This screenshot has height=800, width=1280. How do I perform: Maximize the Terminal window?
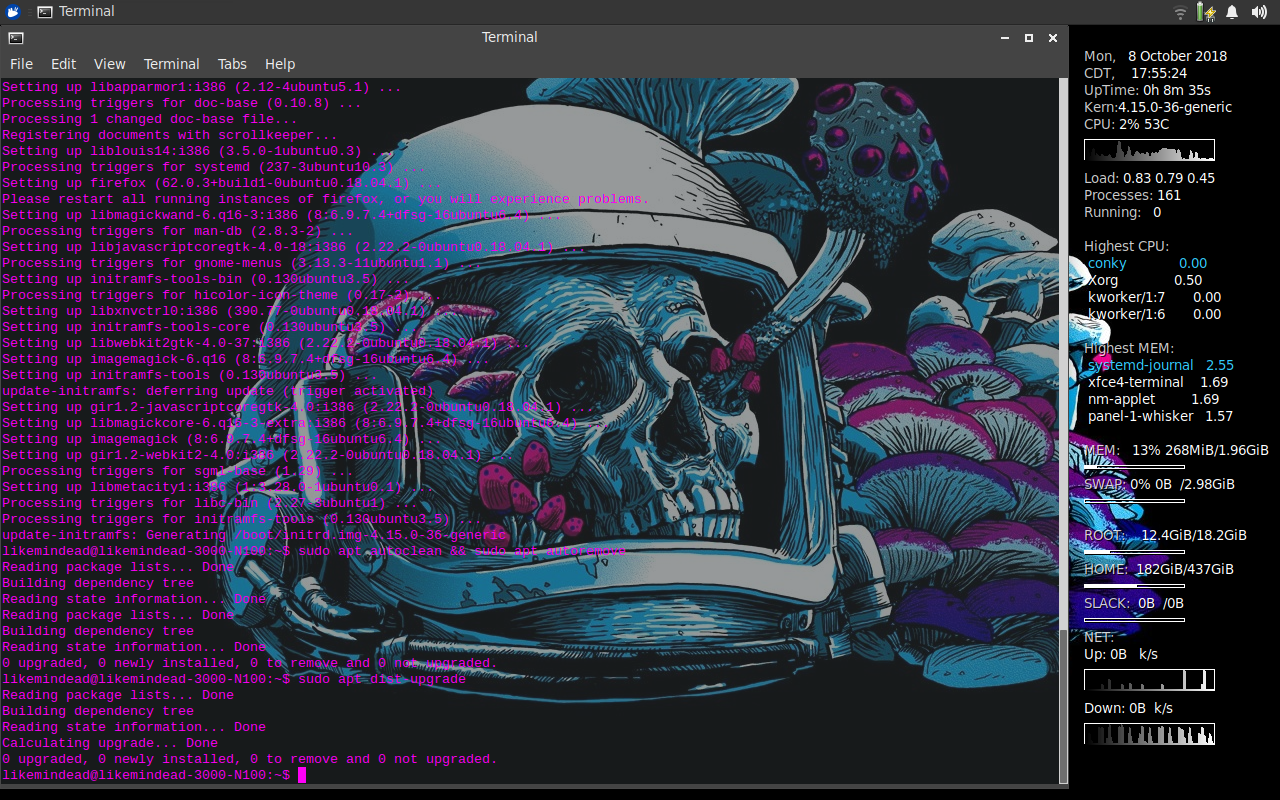point(1029,37)
